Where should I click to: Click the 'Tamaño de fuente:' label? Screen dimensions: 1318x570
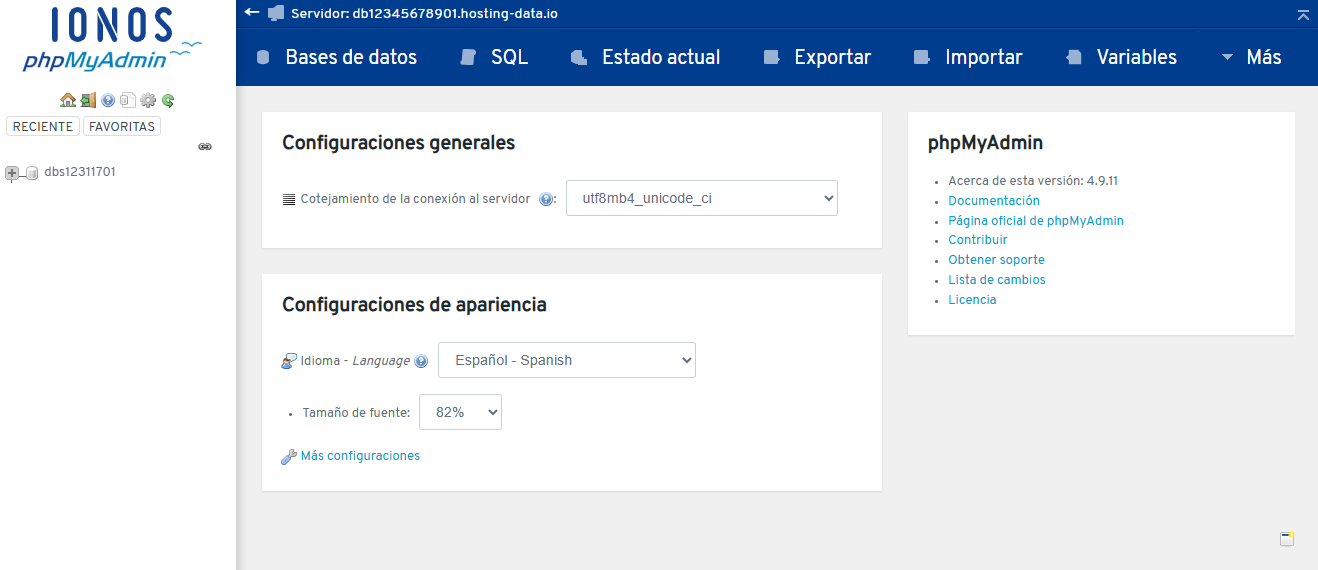356,412
